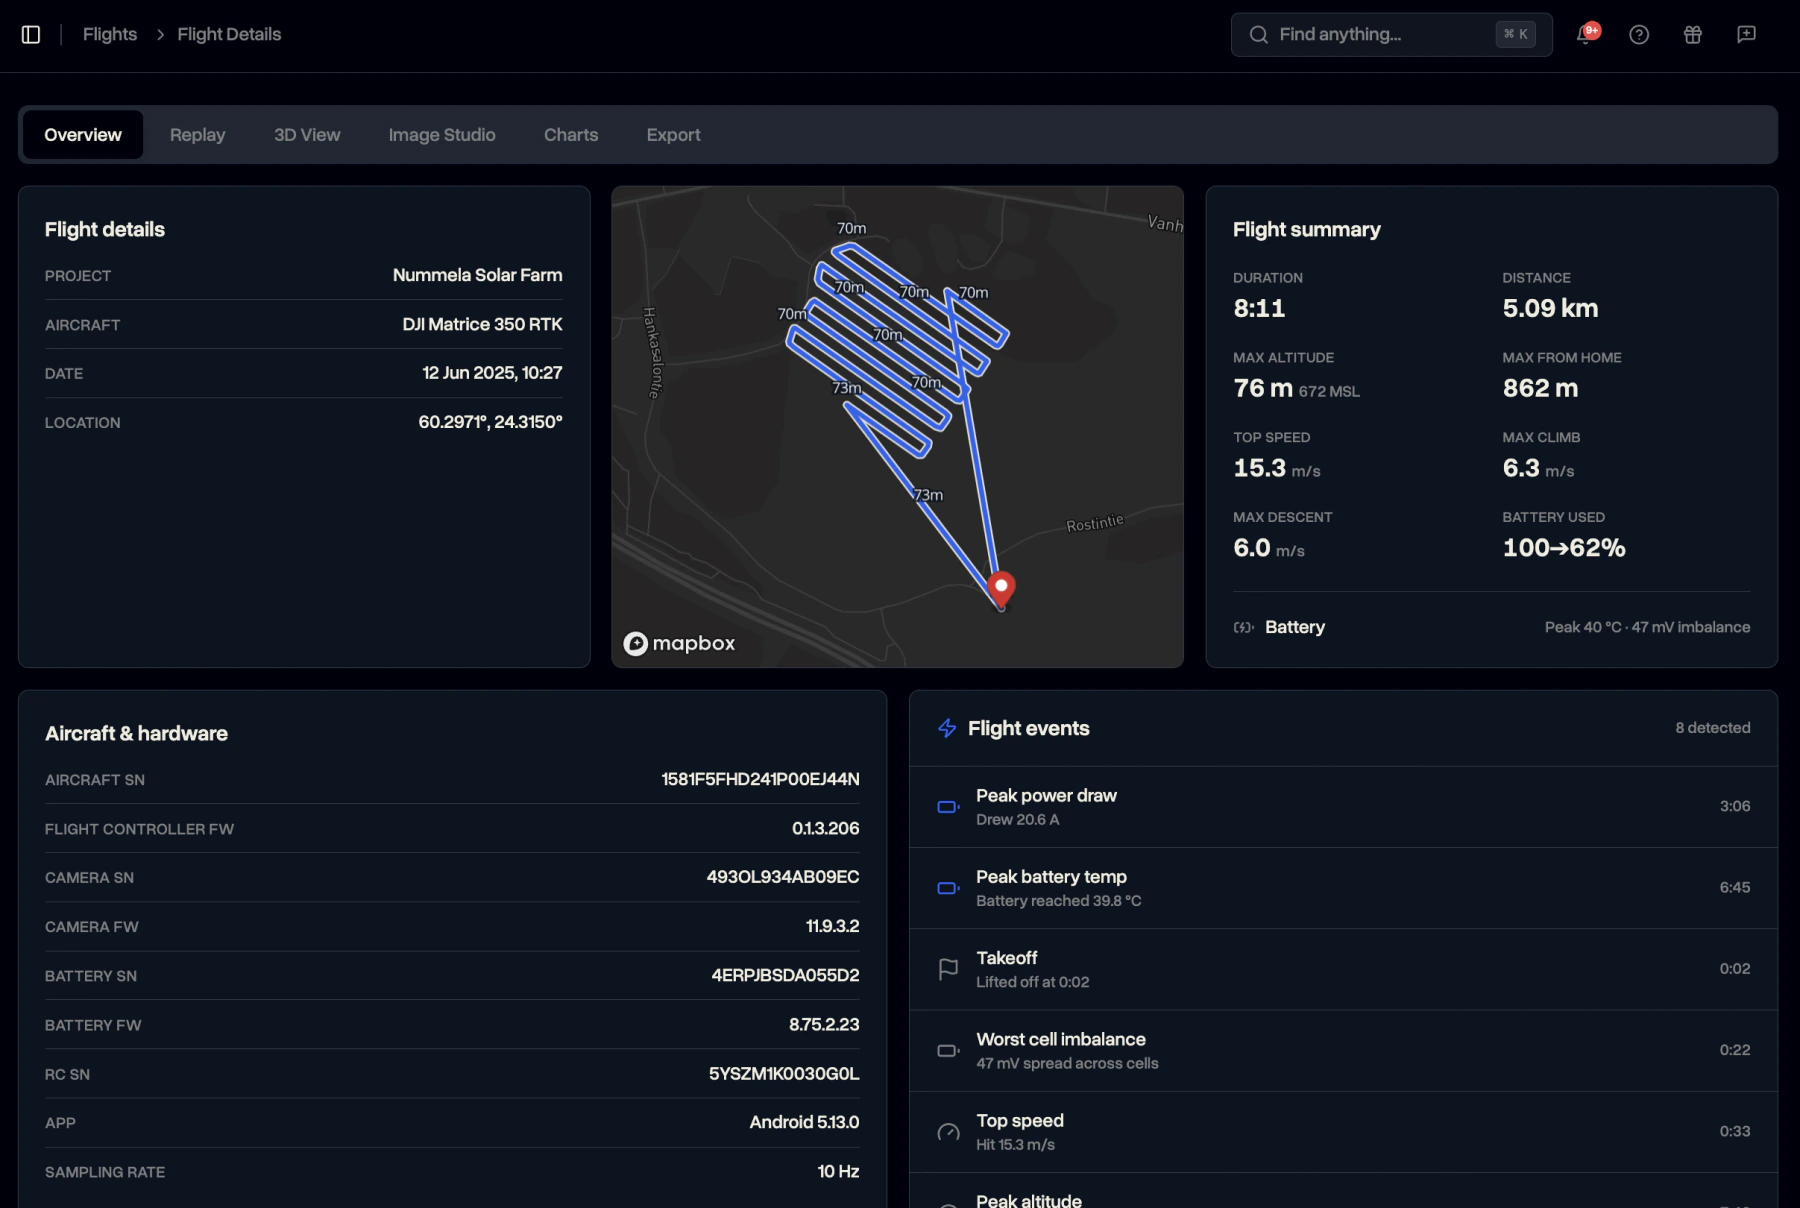Image resolution: width=1800 pixels, height=1208 pixels.
Task: Click the red home marker on map
Action: [x=1001, y=588]
